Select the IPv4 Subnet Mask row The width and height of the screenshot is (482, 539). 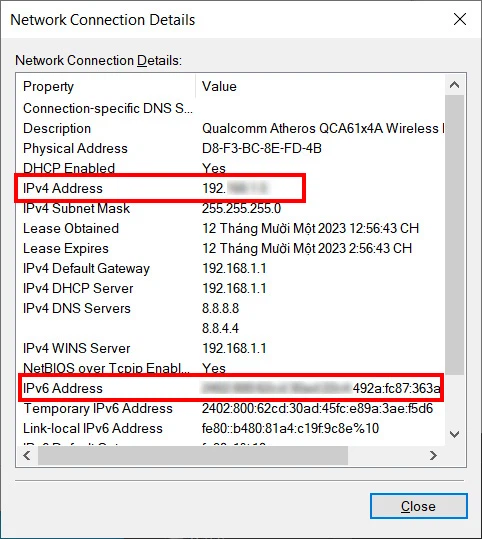coord(231,208)
